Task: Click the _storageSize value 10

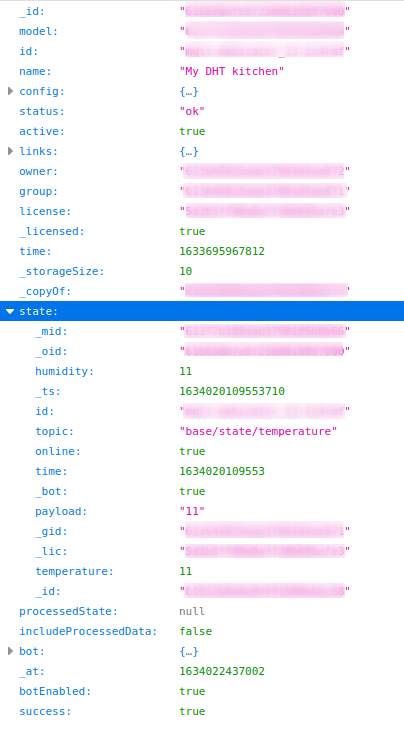Action: [x=186, y=271]
